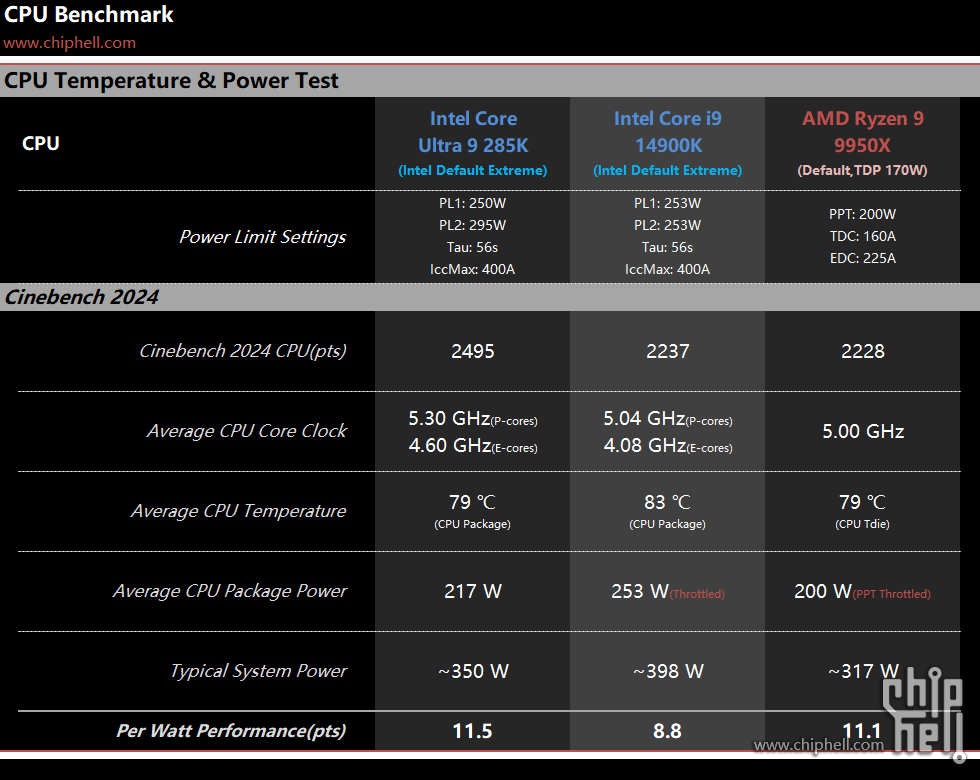The width and height of the screenshot is (980, 780).
Task: Select the "4.60 GHz" E-cores value
Action: tap(449, 446)
